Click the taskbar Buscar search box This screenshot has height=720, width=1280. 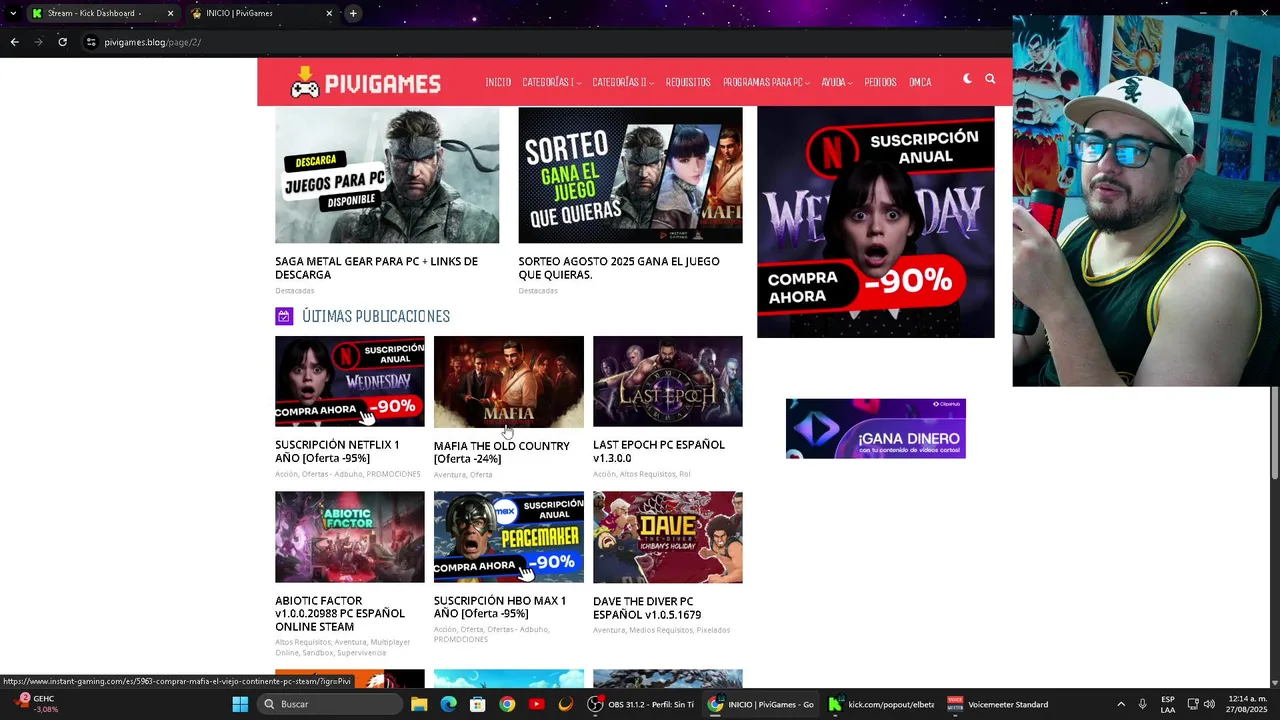point(330,704)
